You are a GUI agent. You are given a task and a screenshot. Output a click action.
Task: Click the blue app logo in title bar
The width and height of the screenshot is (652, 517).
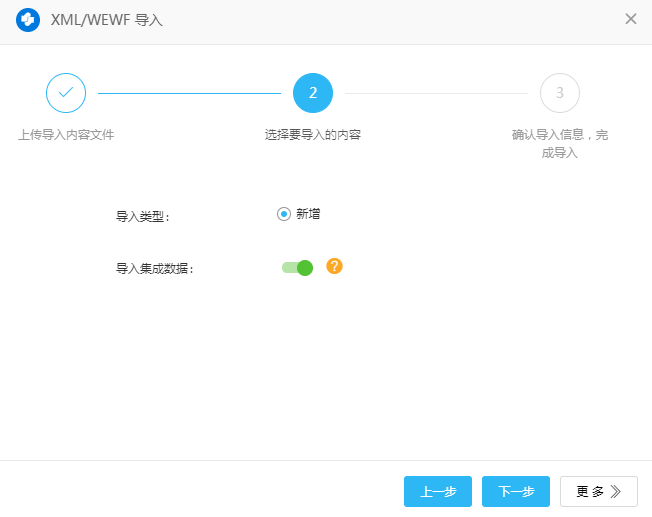point(28,20)
